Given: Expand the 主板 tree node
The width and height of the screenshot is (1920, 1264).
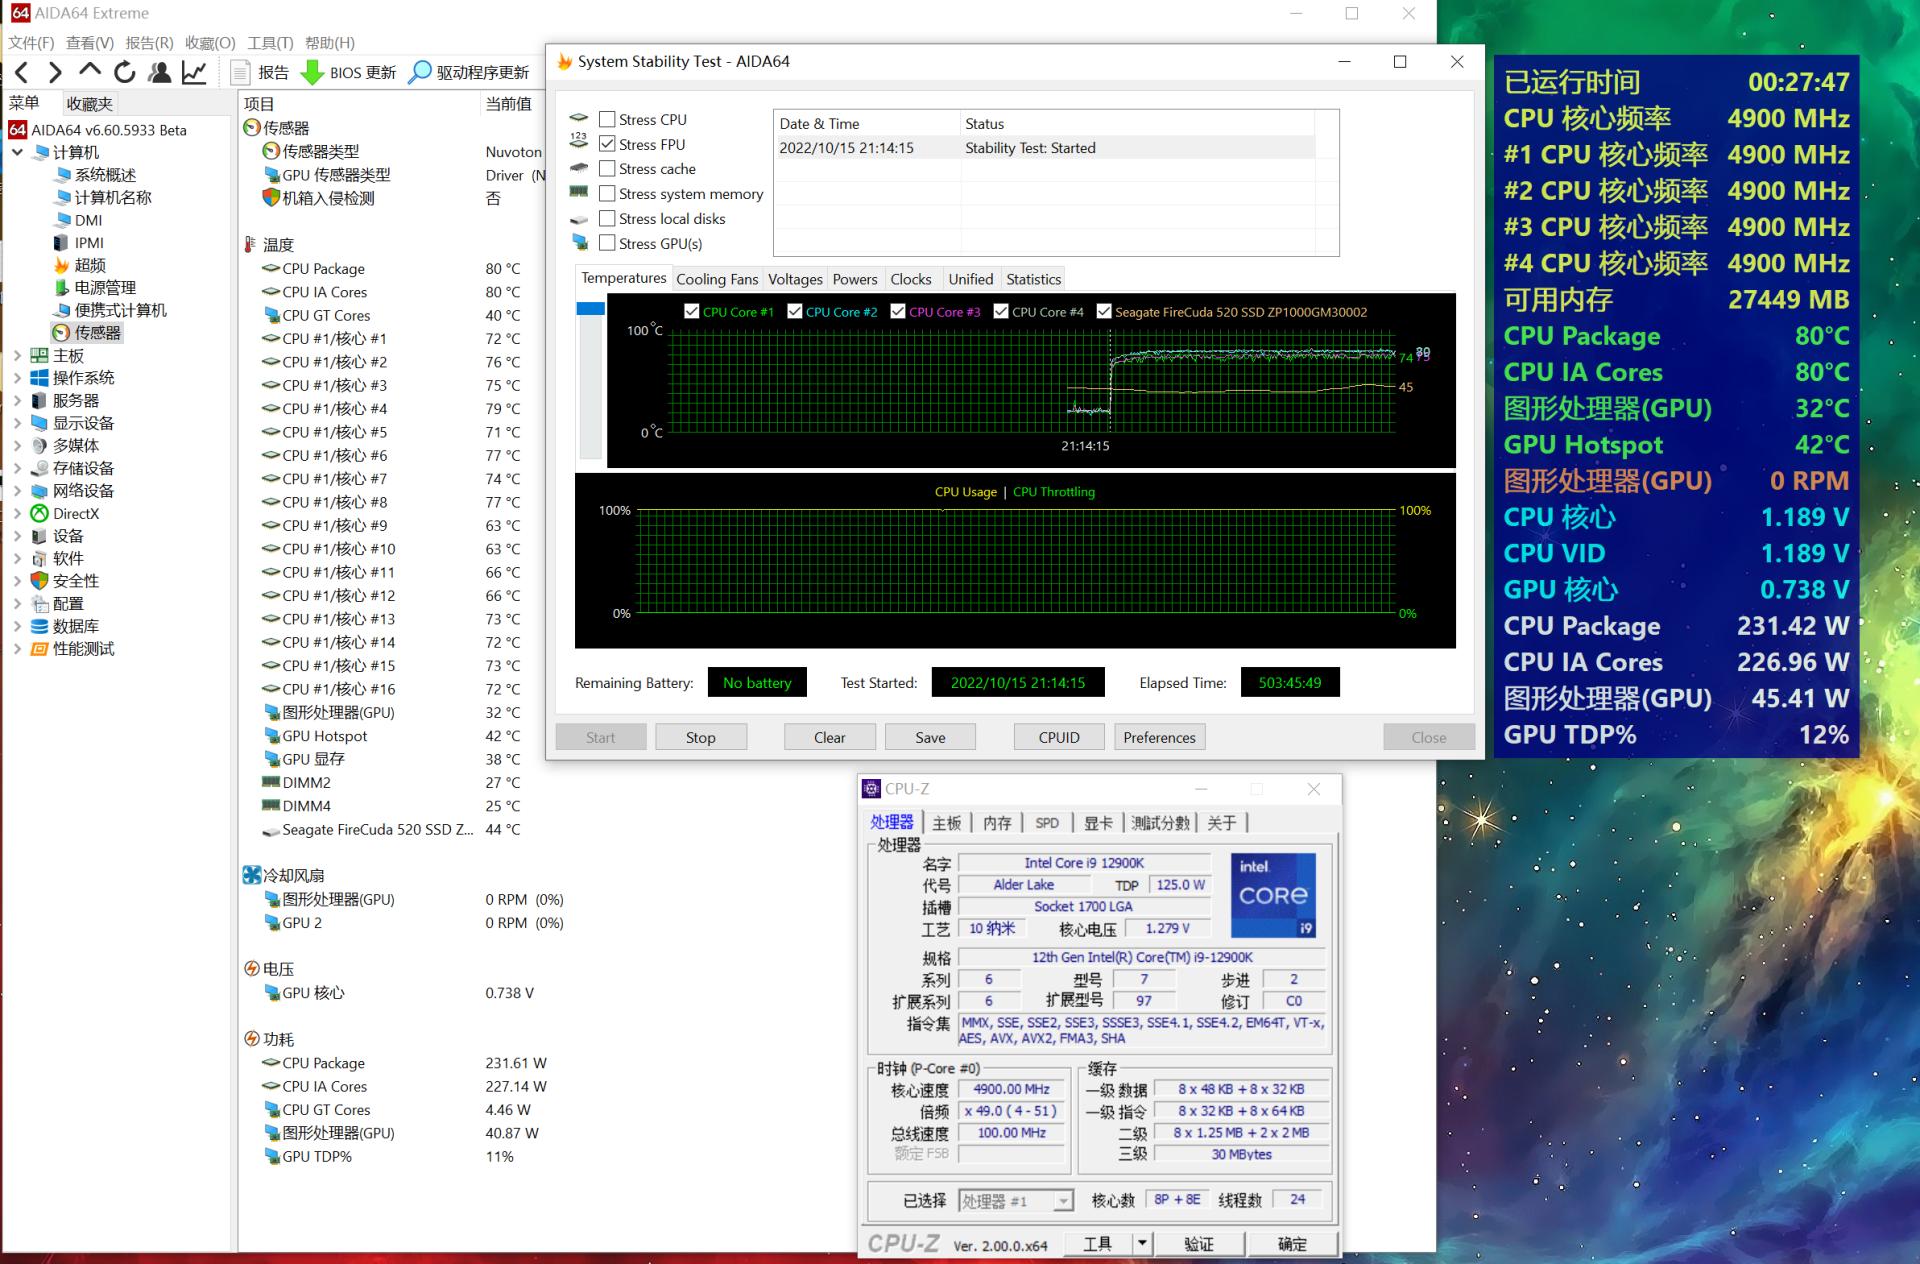Looking at the screenshot, I should pos(17,355).
